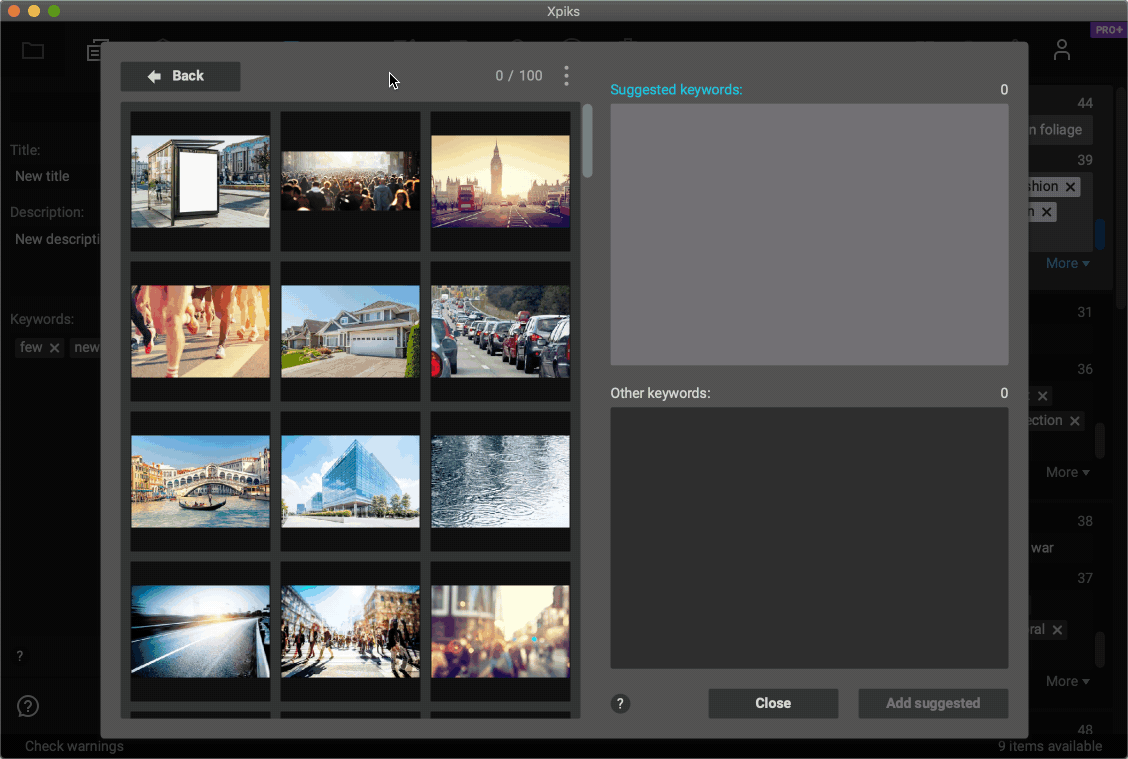Pick the Venice gondola bridge thumbnail
This screenshot has height=759, width=1128.
click(200, 481)
